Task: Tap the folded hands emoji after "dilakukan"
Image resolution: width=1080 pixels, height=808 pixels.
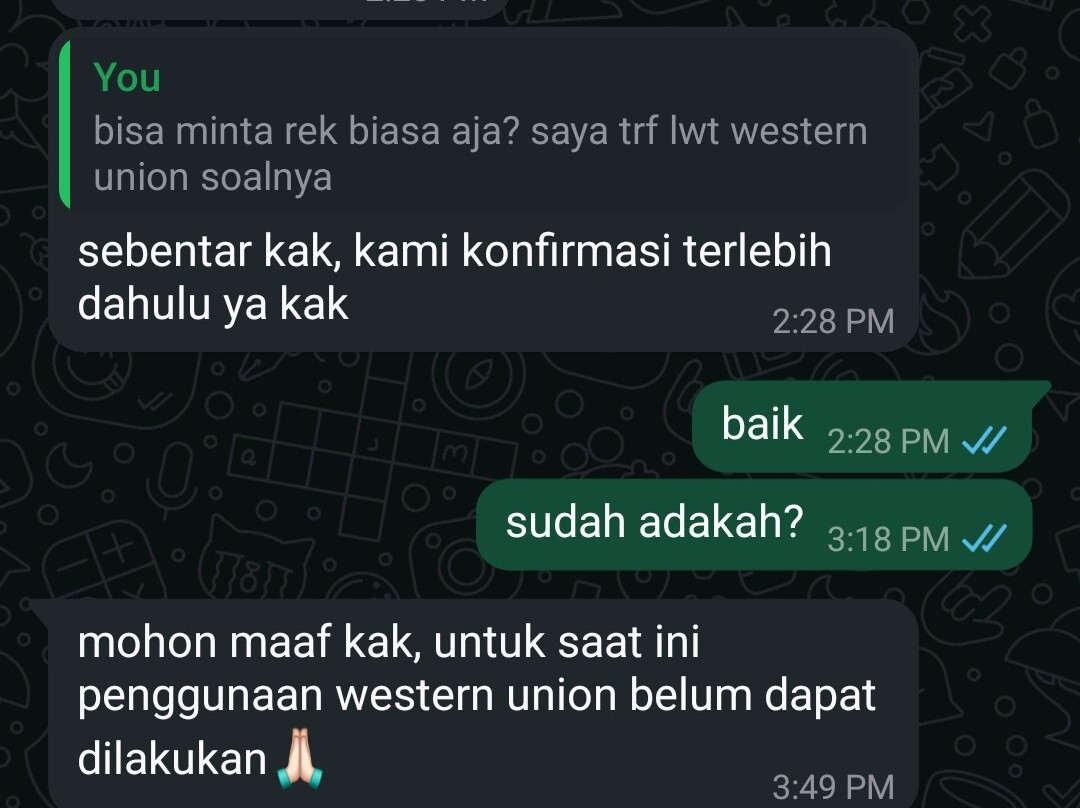Action: (x=300, y=758)
